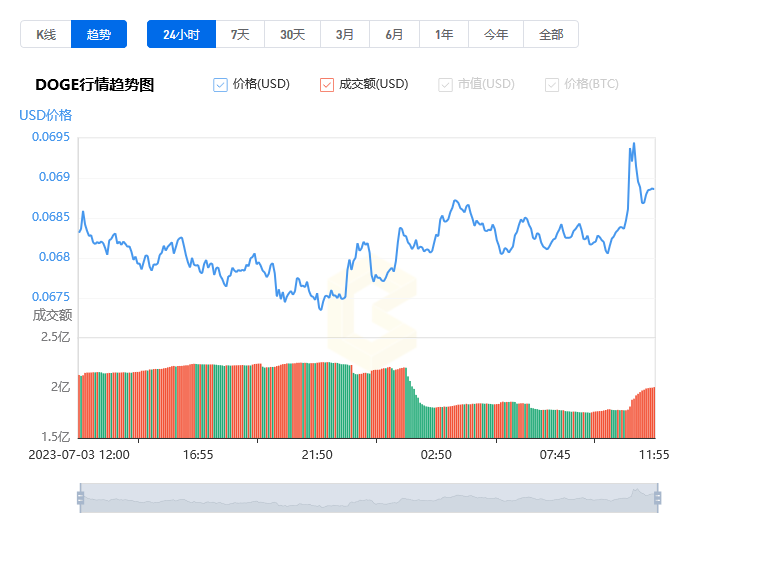
Task: Enable the 市值(USD) series checkbox
Action: (445, 85)
